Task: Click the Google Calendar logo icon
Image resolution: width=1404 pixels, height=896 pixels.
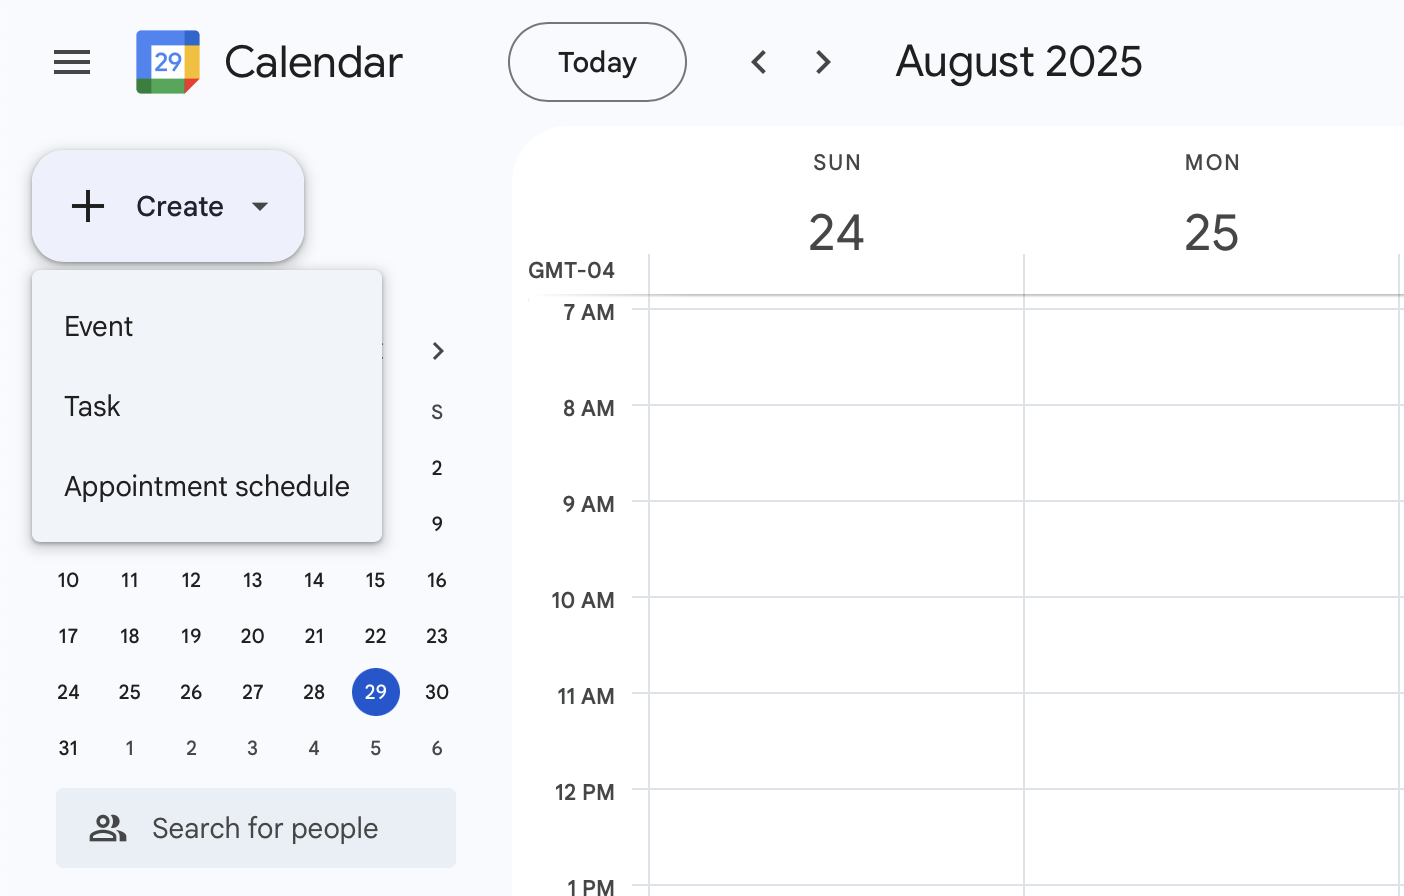Action: click(x=168, y=62)
